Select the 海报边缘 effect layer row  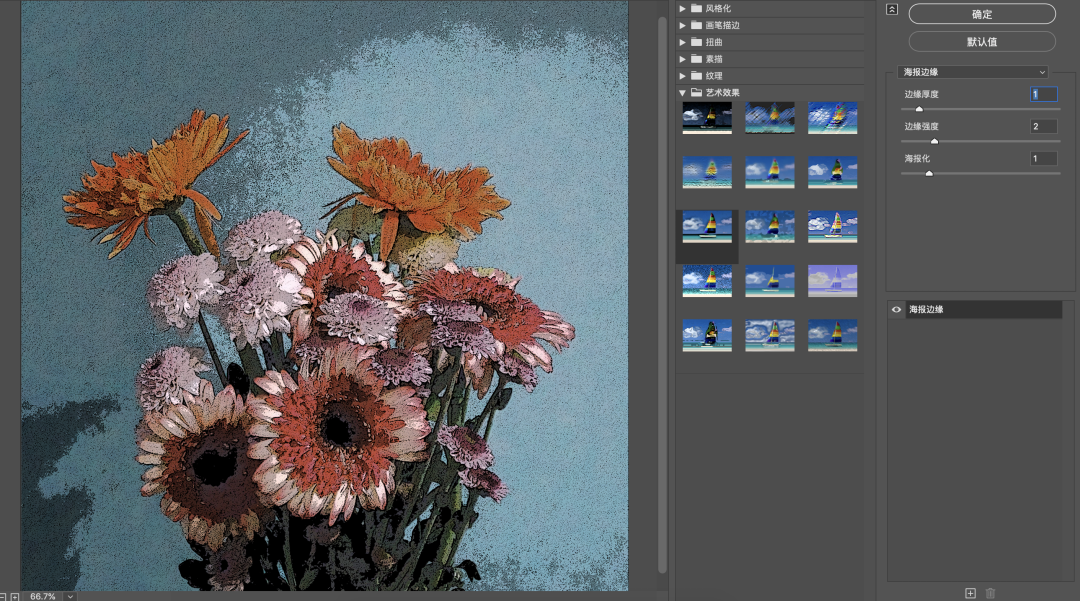coord(983,310)
